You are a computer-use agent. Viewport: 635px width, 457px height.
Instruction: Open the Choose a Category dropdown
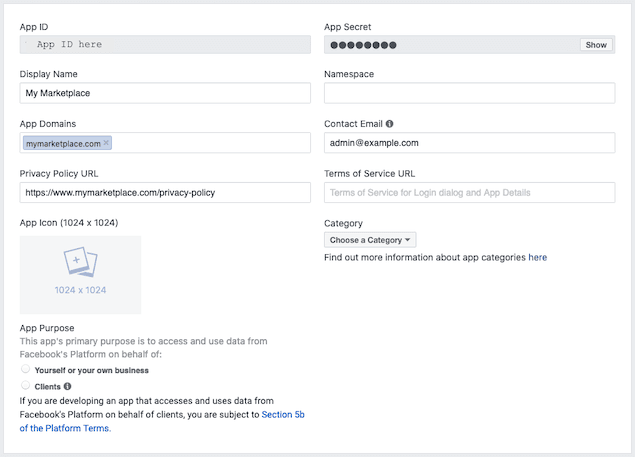(x=370, y=240)
